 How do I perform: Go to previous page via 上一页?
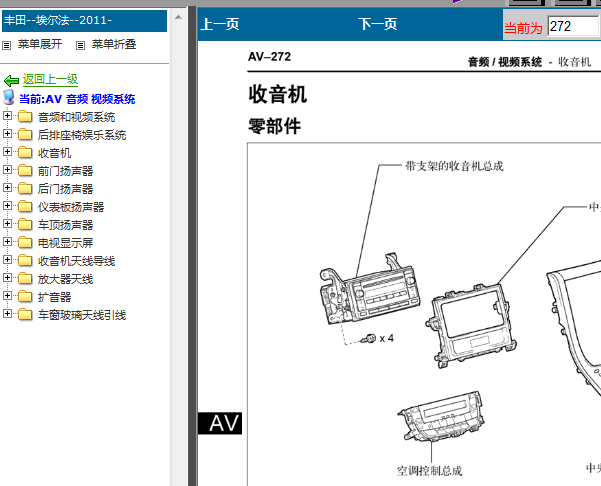point(220,24)
